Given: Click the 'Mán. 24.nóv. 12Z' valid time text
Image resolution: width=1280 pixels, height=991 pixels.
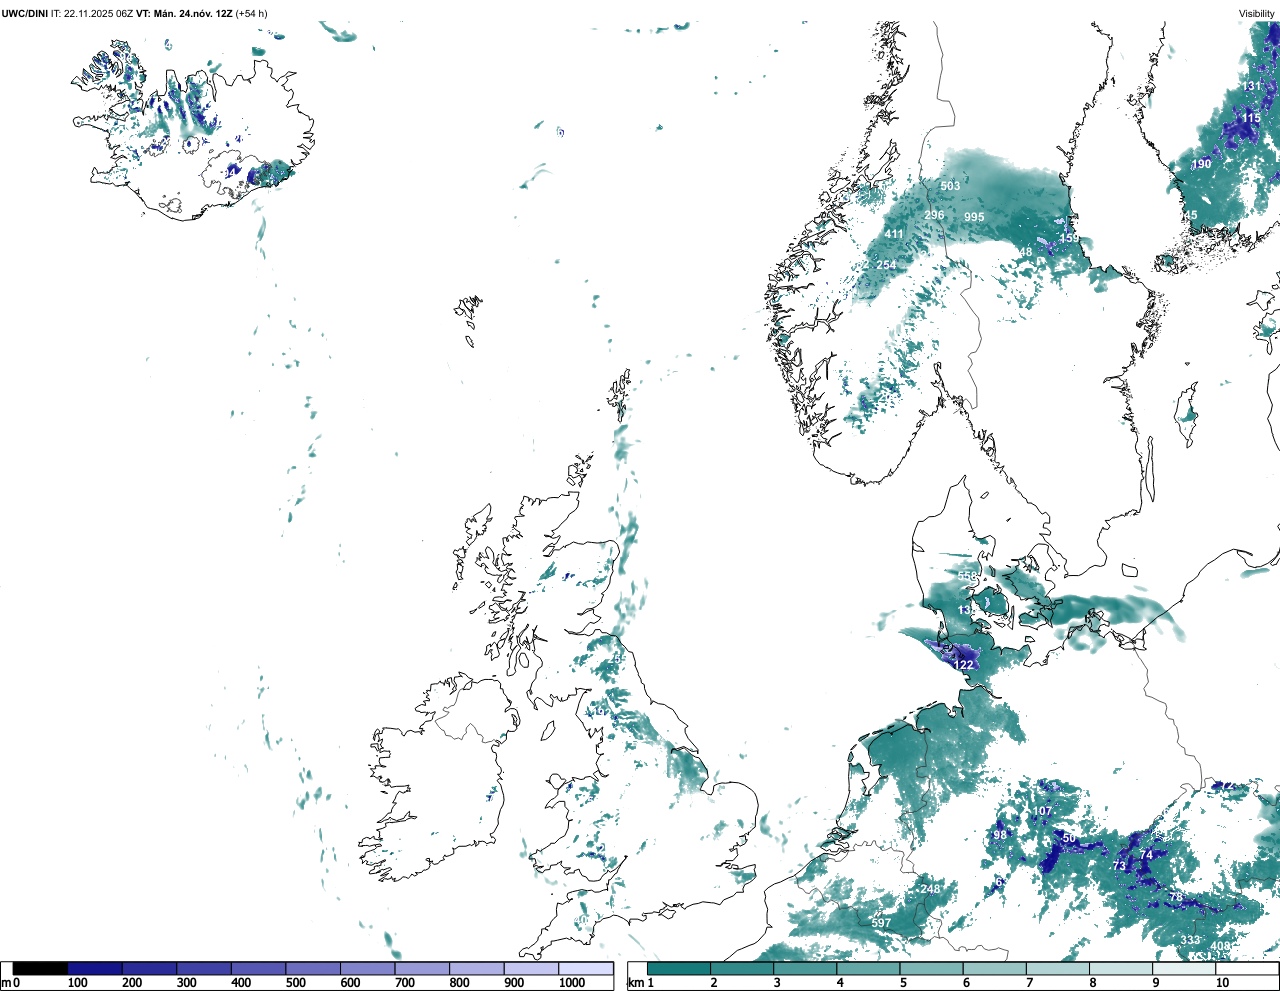Looking at the screenshot, I should 192,14.
